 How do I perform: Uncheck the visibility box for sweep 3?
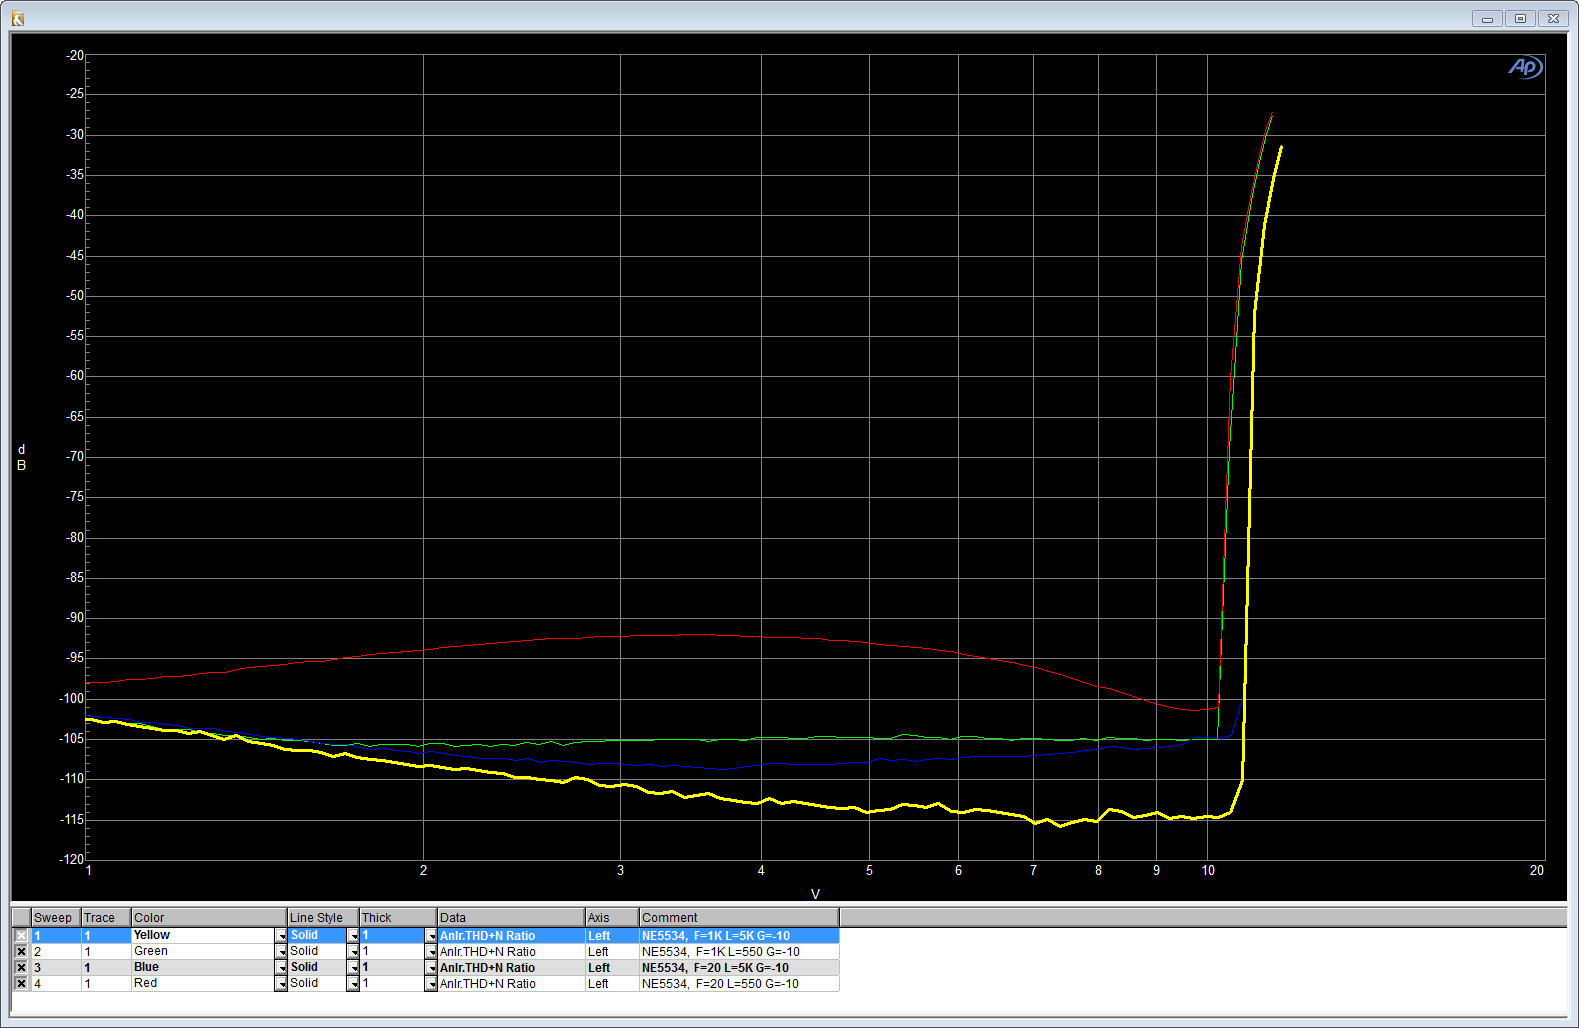[x=21, y=968]
